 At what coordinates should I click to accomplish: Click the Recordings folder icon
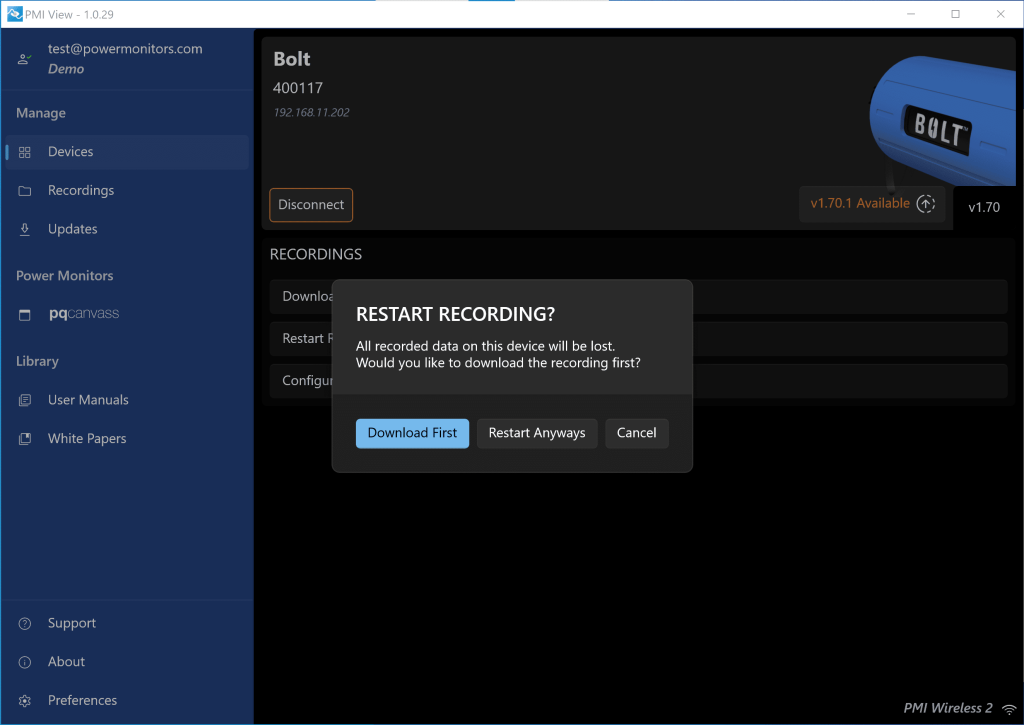pos(25,191)
